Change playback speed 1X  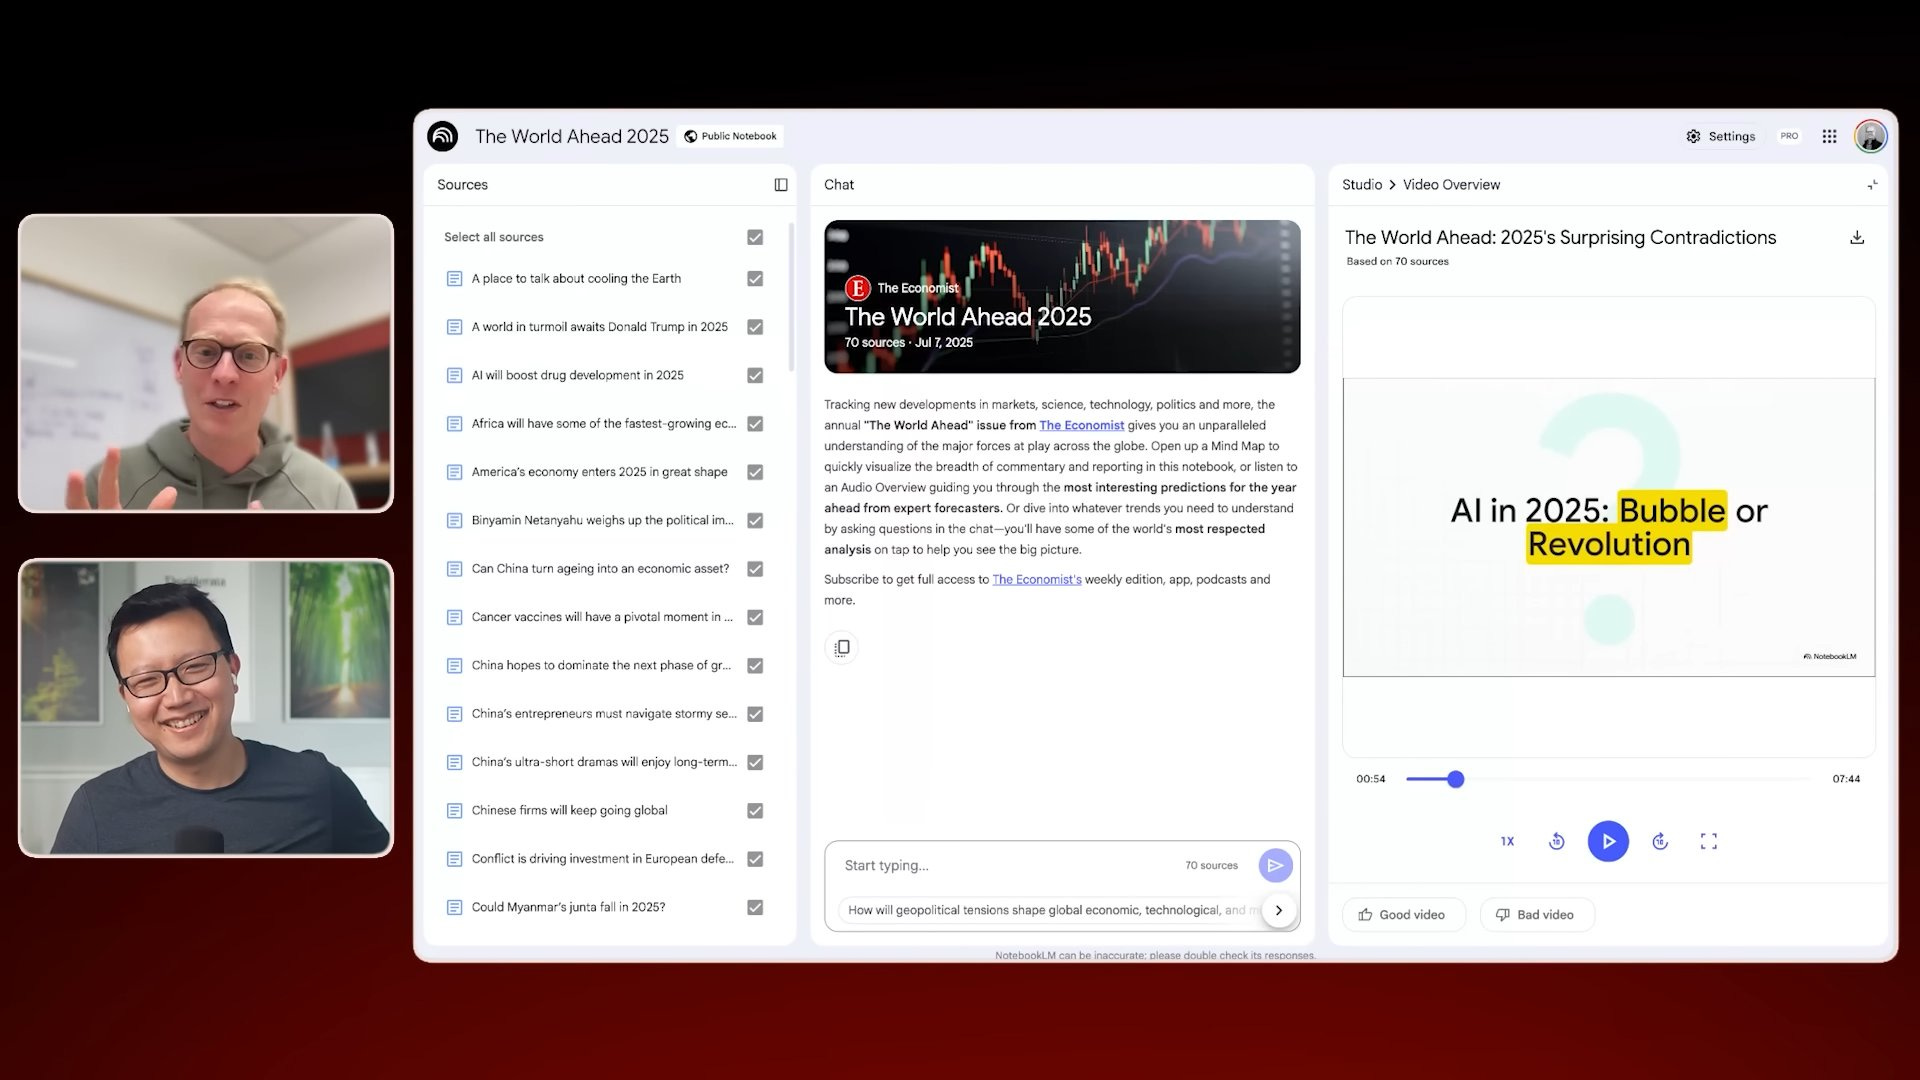tap(1507, 841)
